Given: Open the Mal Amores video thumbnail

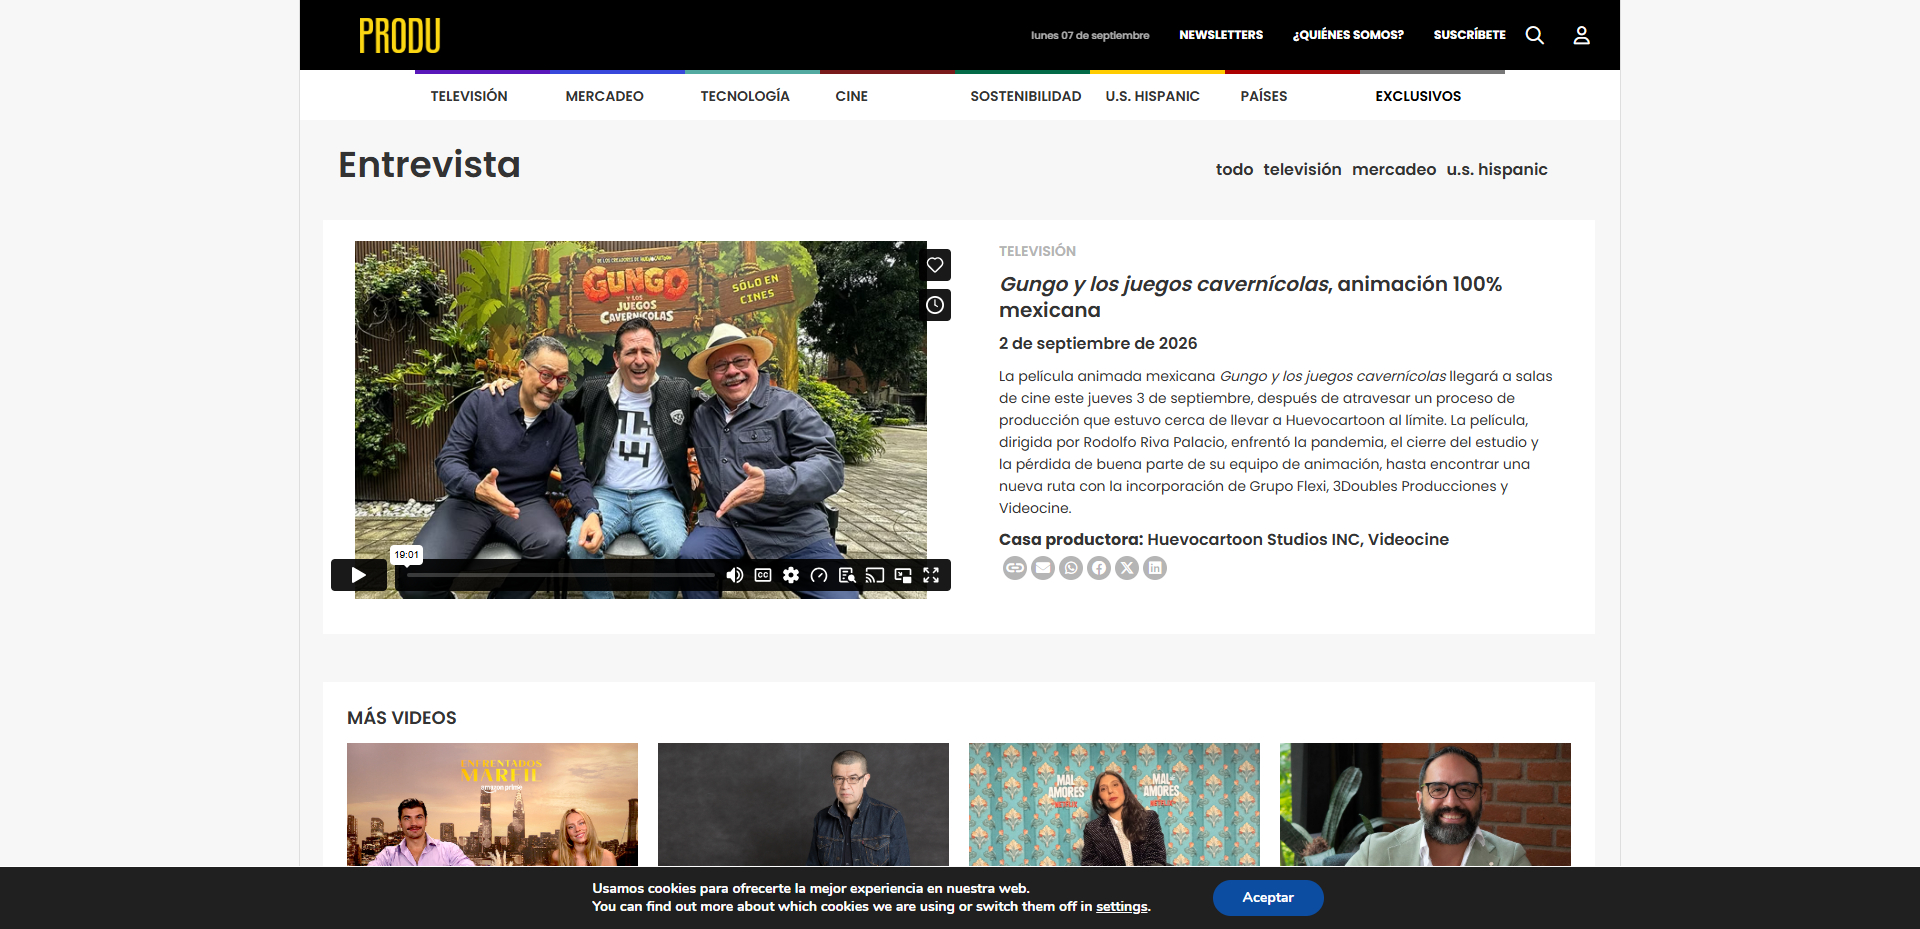Looking at the screenshot, I should pos(1114,804).
